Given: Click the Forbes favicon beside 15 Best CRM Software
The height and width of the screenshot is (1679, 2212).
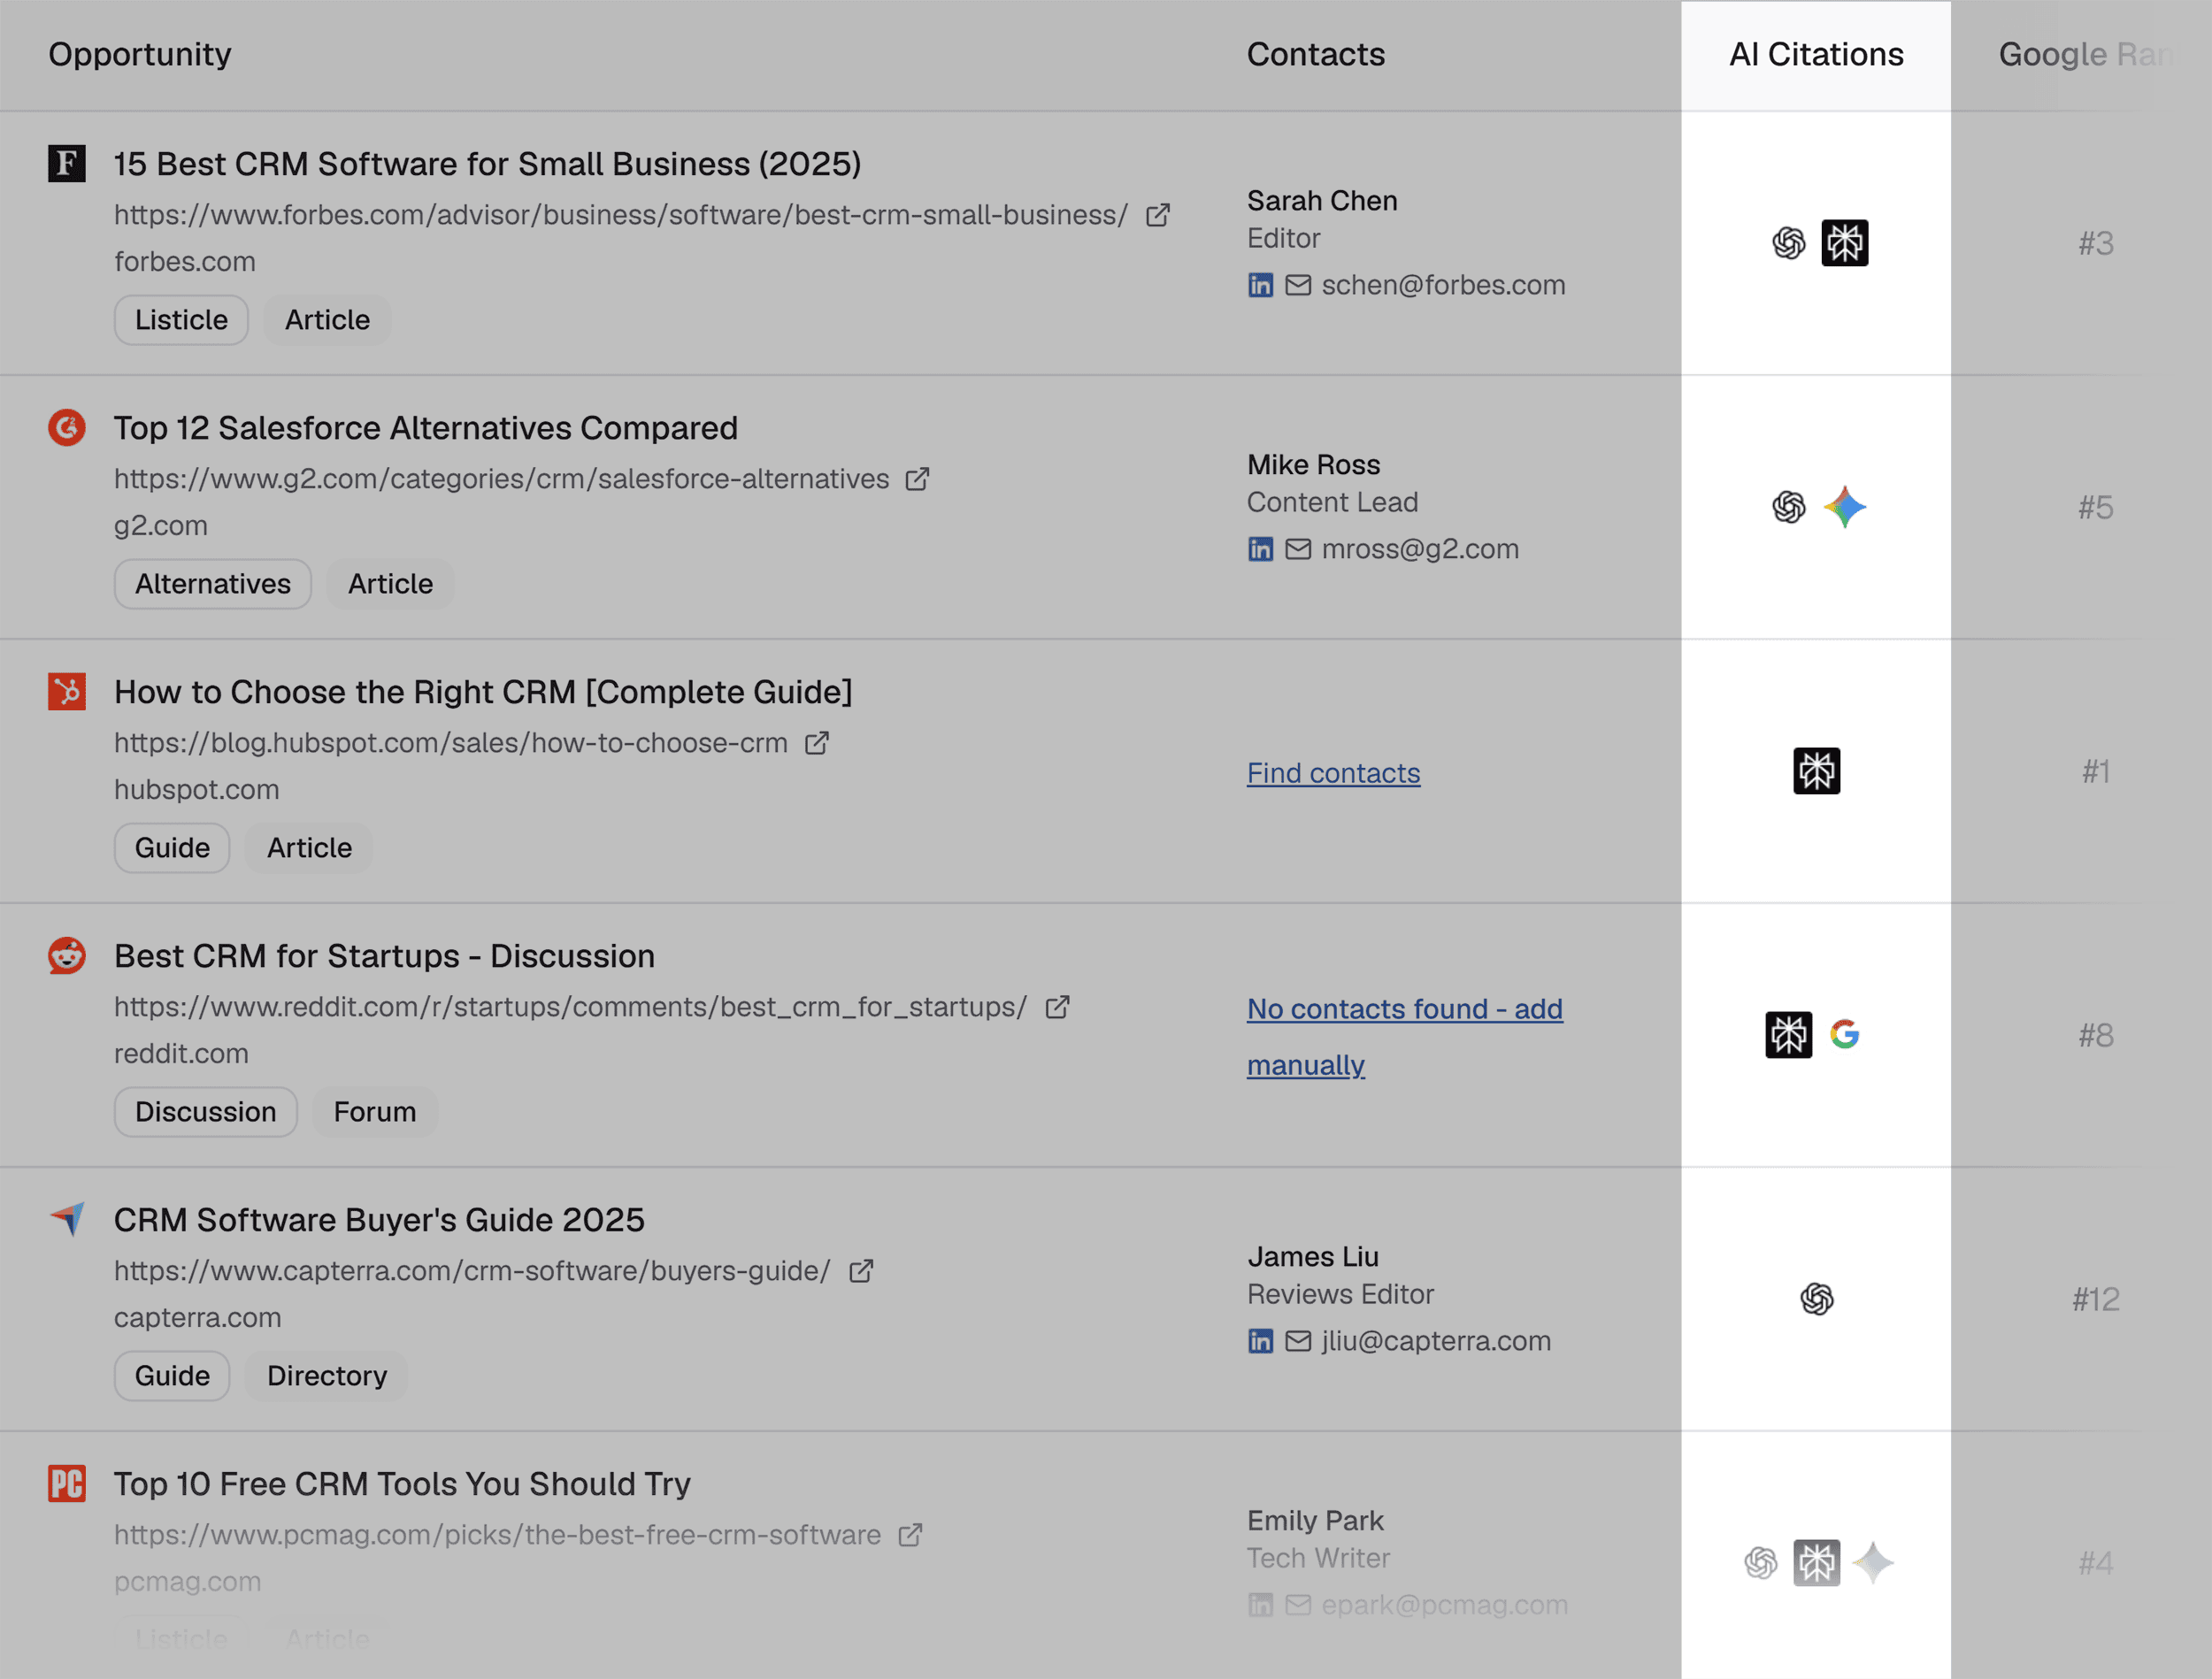Looking at the screenshot, I should point(67,163).
